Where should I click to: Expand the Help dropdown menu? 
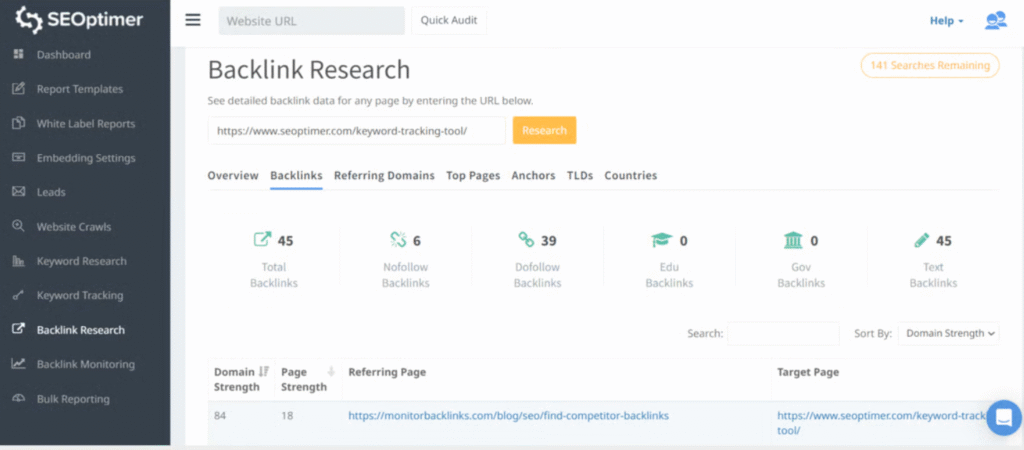(x=946, y=21)
